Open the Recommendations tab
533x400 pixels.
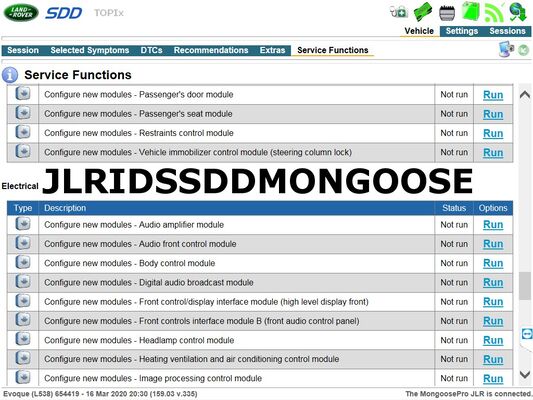pyautogui.click(x=211, y=50)
